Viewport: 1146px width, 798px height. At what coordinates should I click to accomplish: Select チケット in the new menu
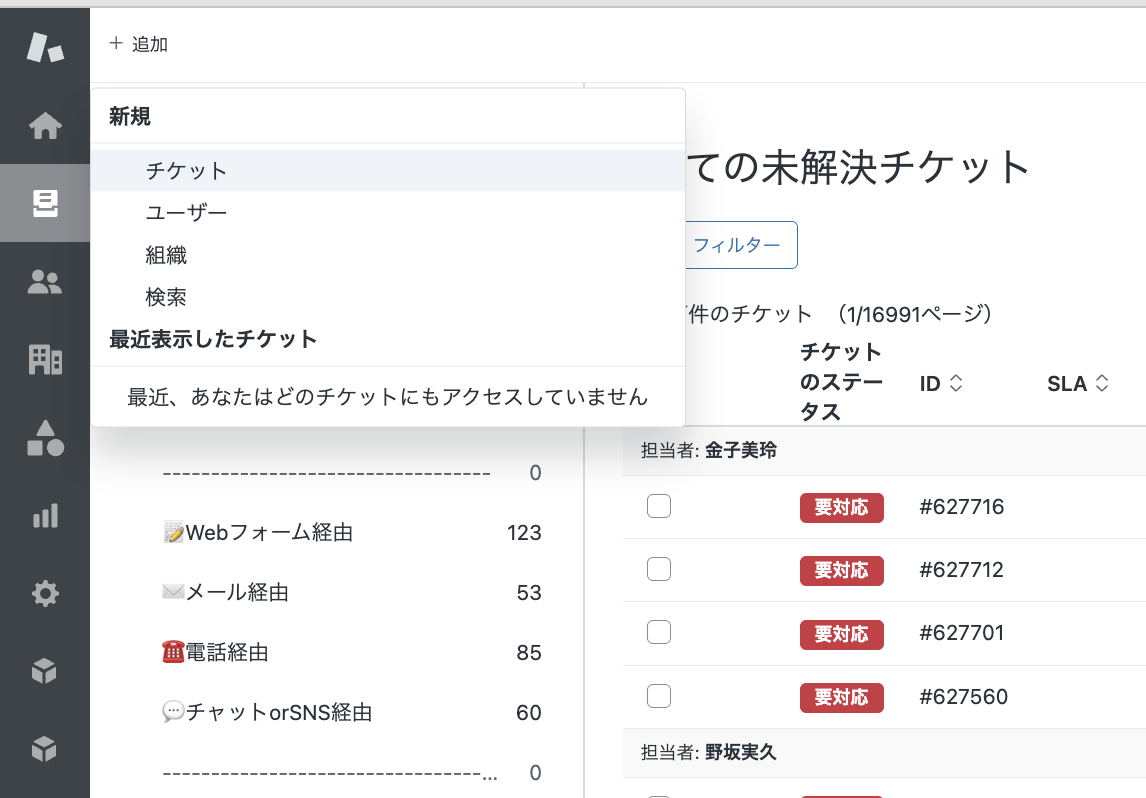pos(388,170)
